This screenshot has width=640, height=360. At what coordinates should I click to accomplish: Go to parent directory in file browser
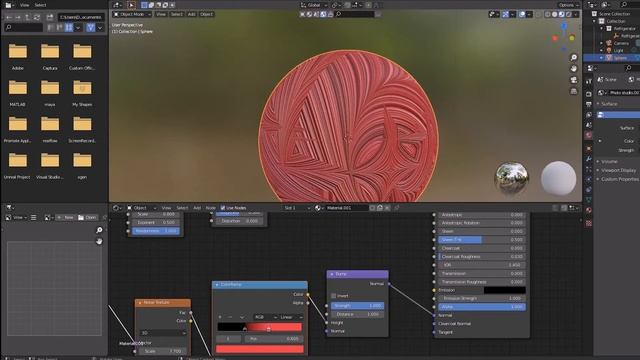click(x=27, y=18)
